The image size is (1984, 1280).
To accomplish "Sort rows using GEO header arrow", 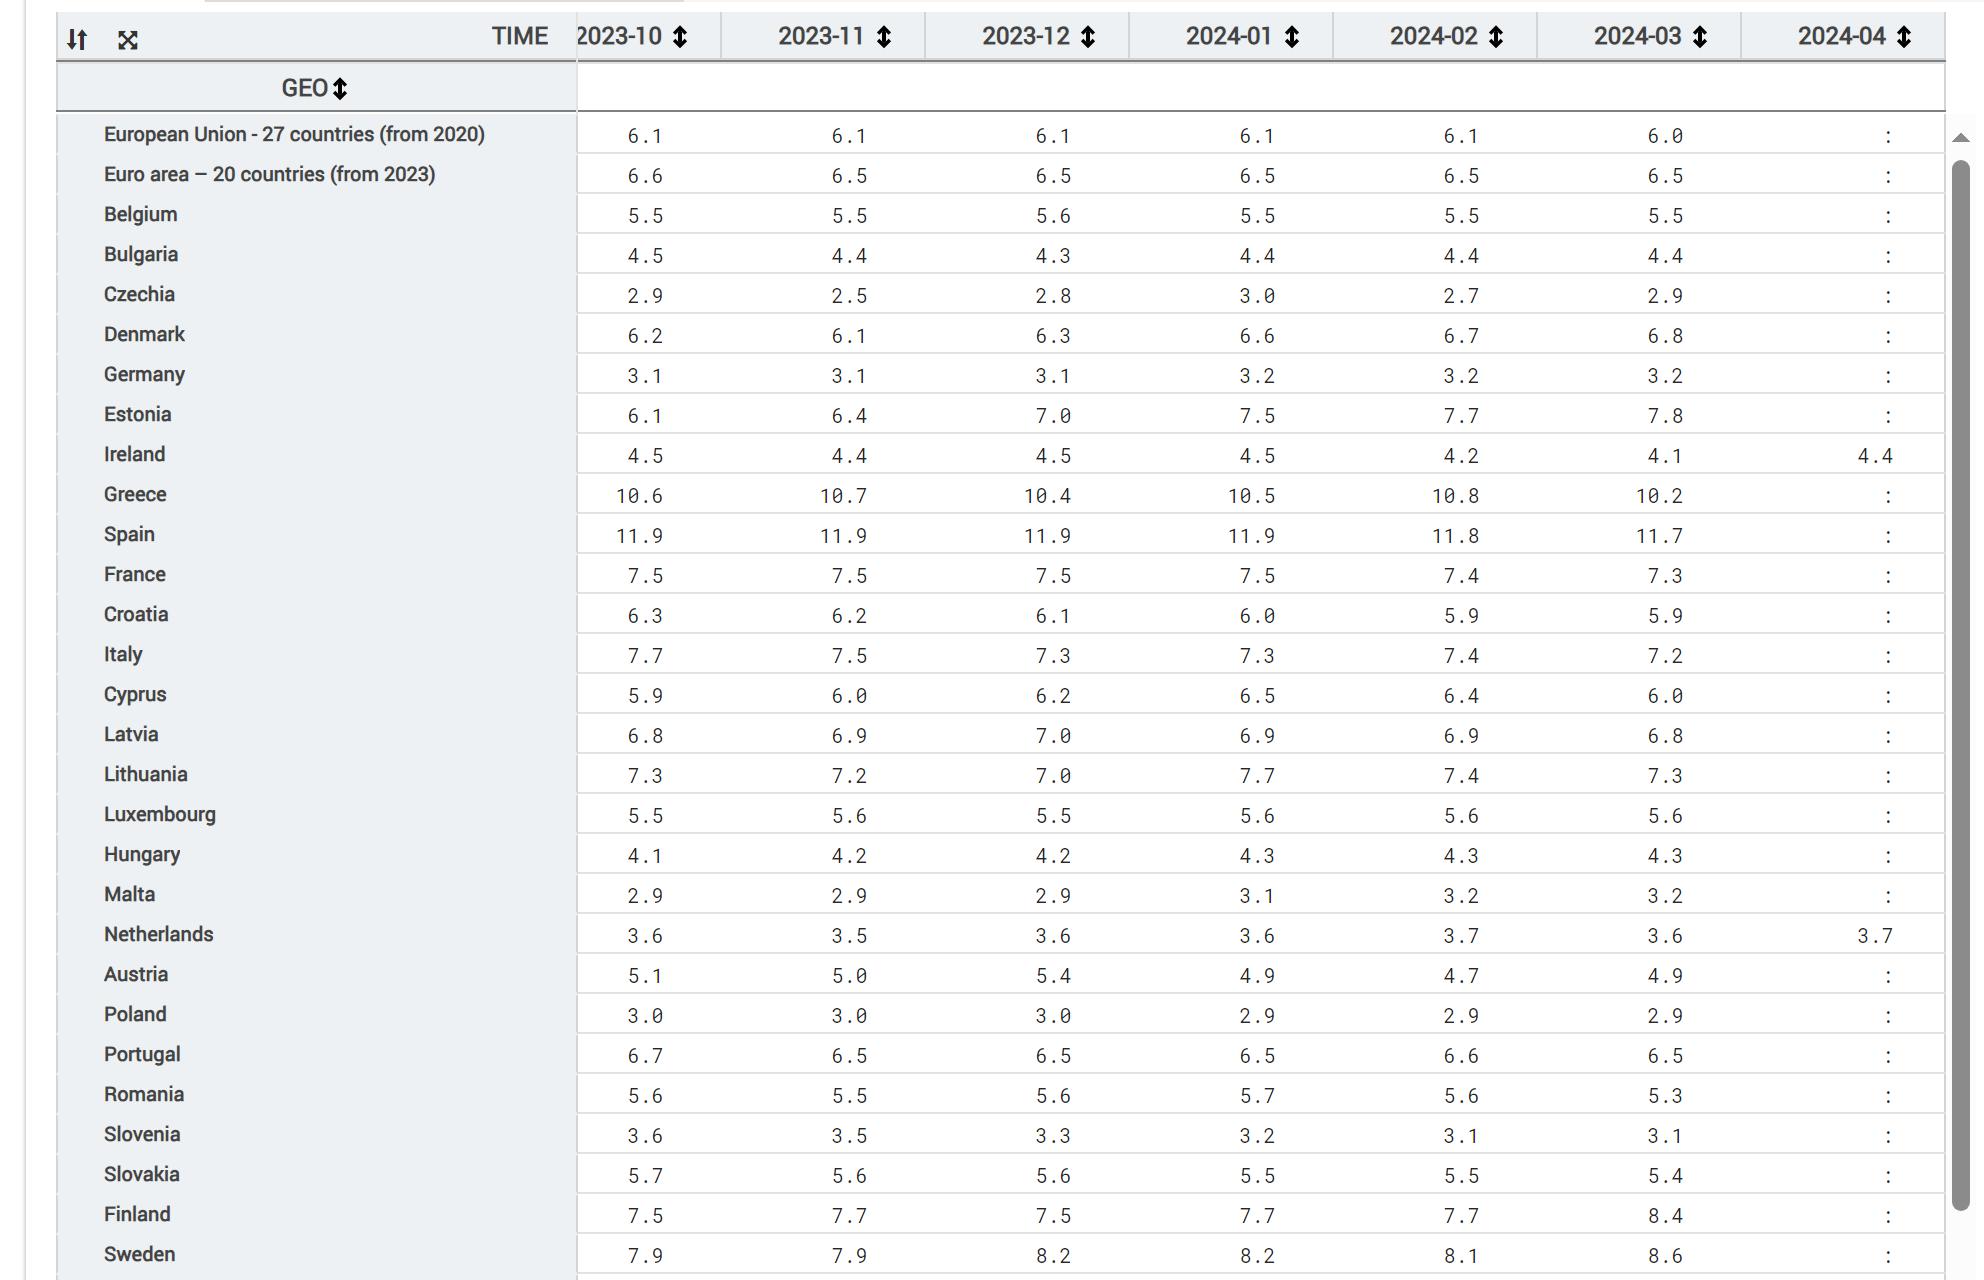I will pyautogui.click(x=340, y=89).
